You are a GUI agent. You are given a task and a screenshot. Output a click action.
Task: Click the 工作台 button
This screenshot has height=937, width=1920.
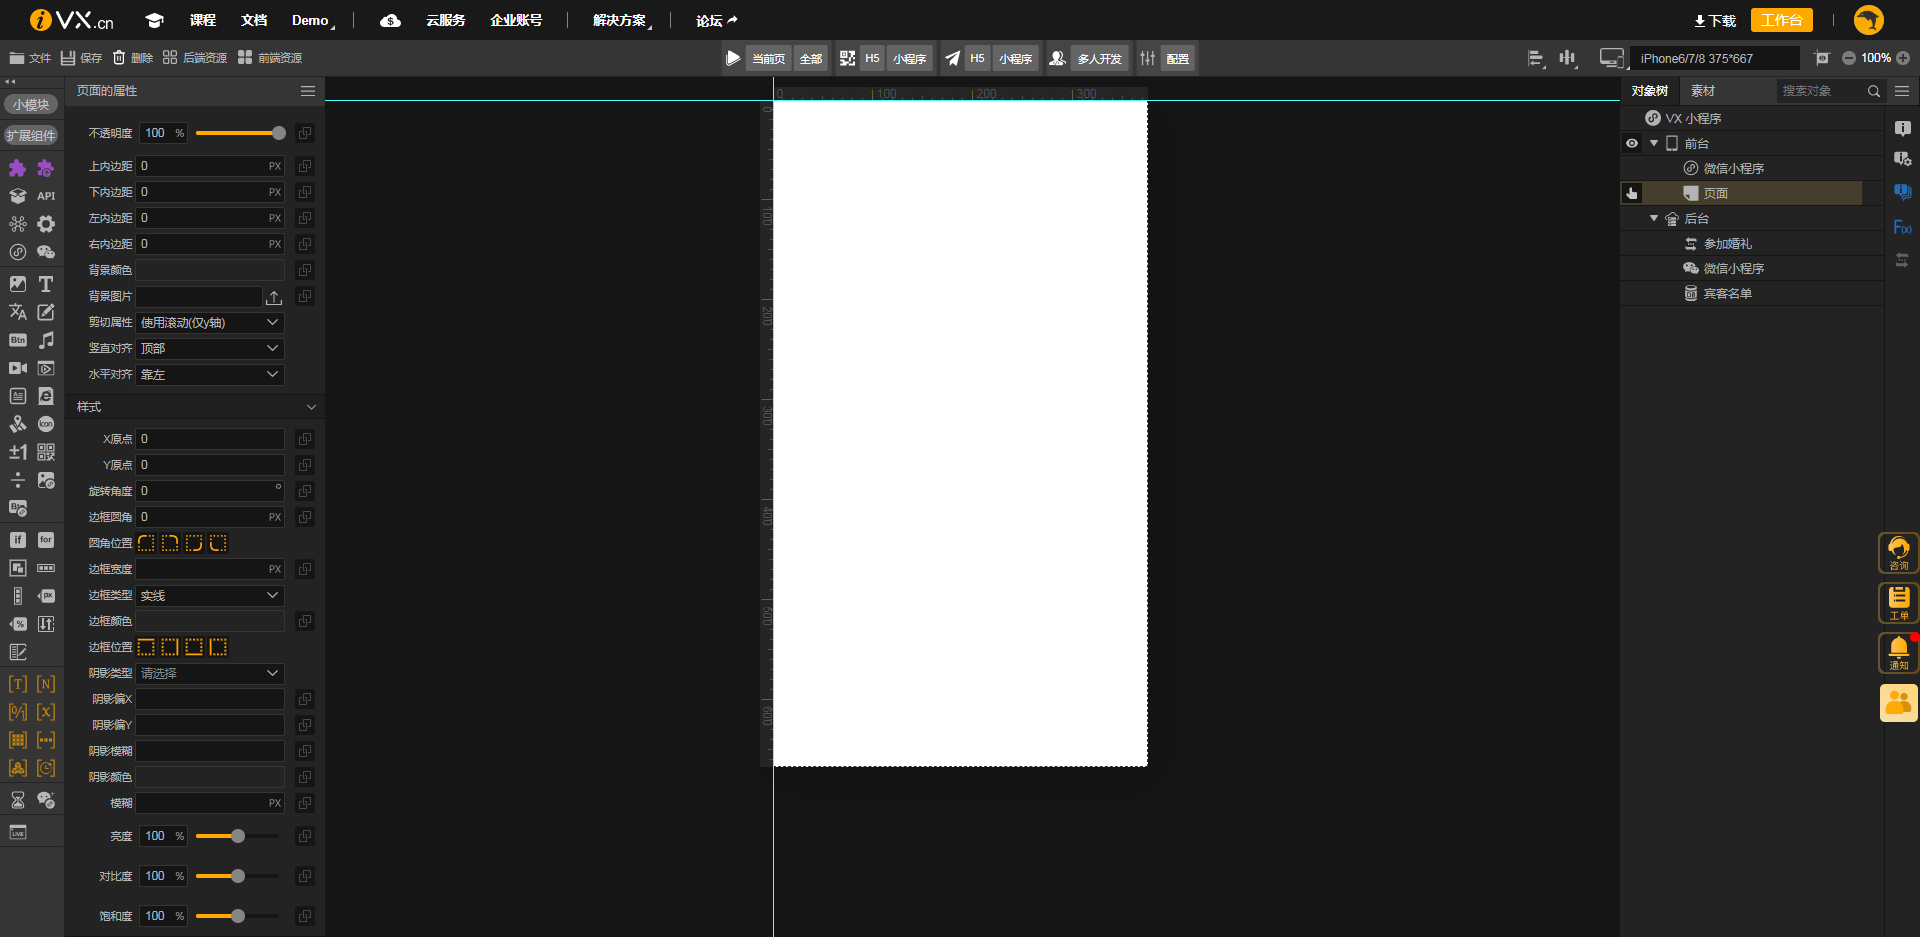click(1782, 20)
